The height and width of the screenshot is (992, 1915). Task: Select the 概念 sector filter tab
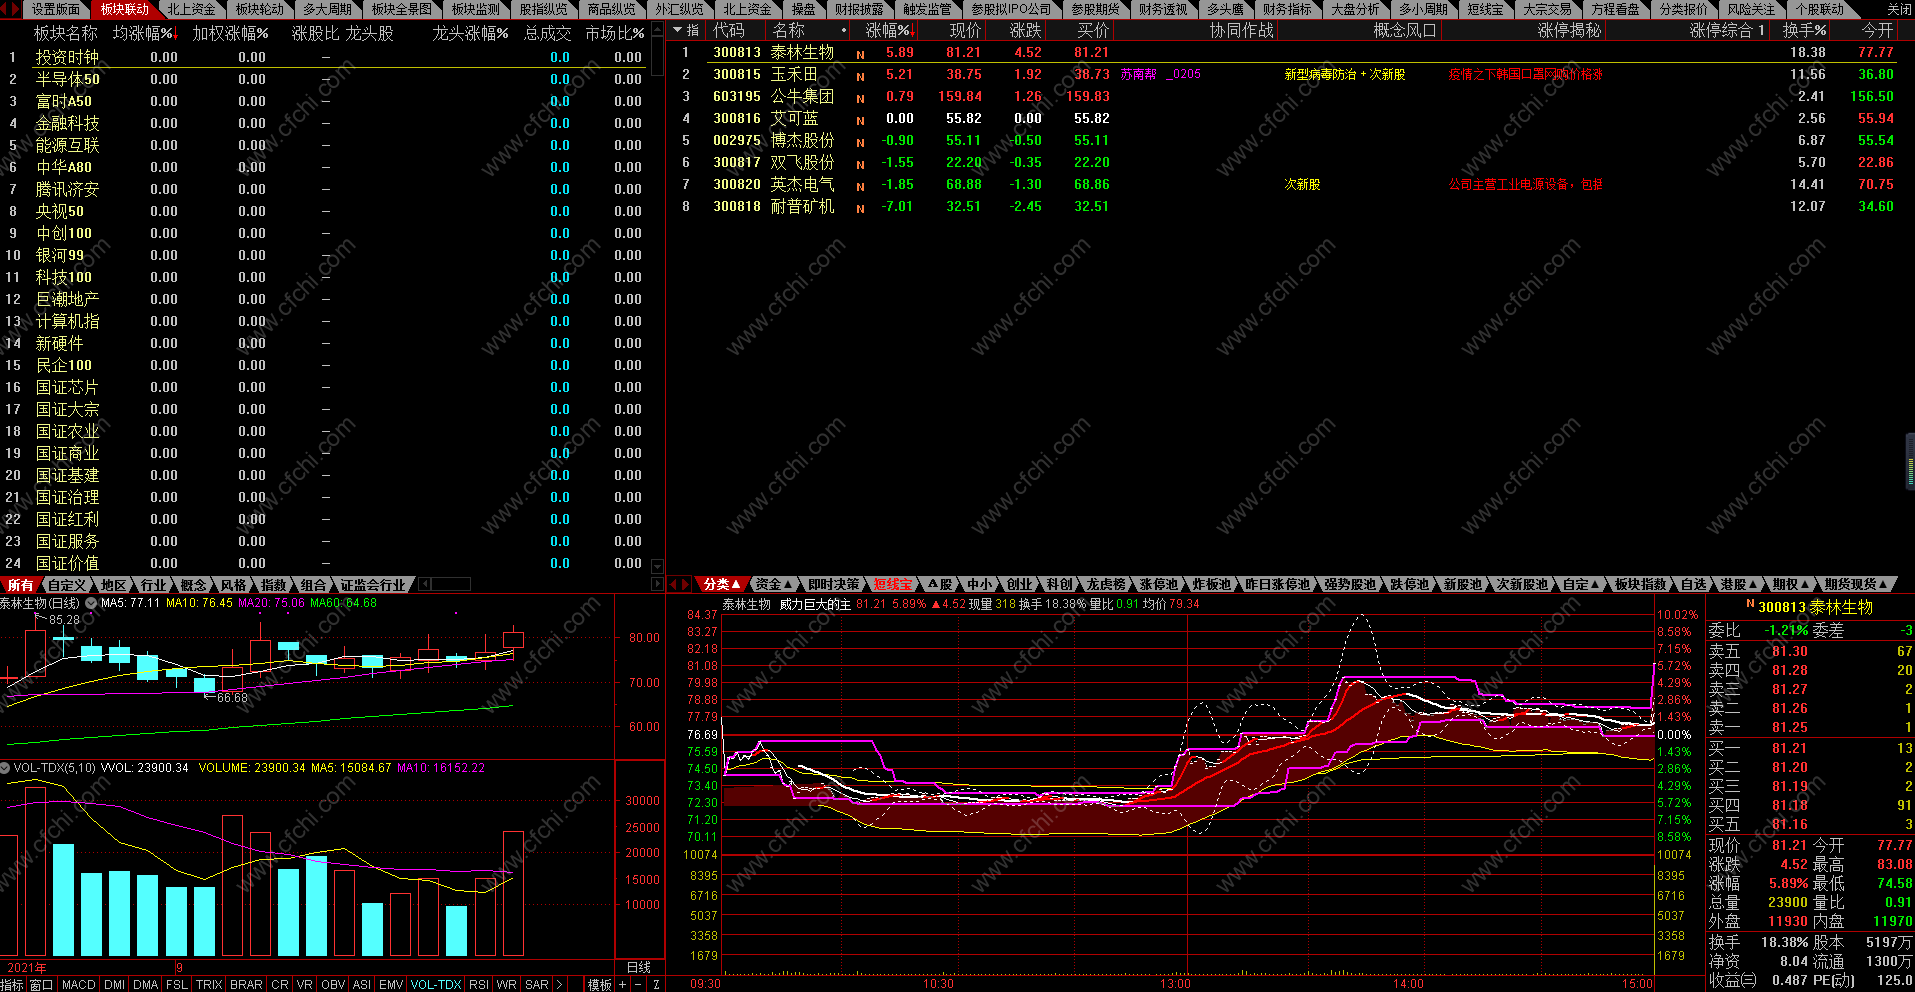193,585
